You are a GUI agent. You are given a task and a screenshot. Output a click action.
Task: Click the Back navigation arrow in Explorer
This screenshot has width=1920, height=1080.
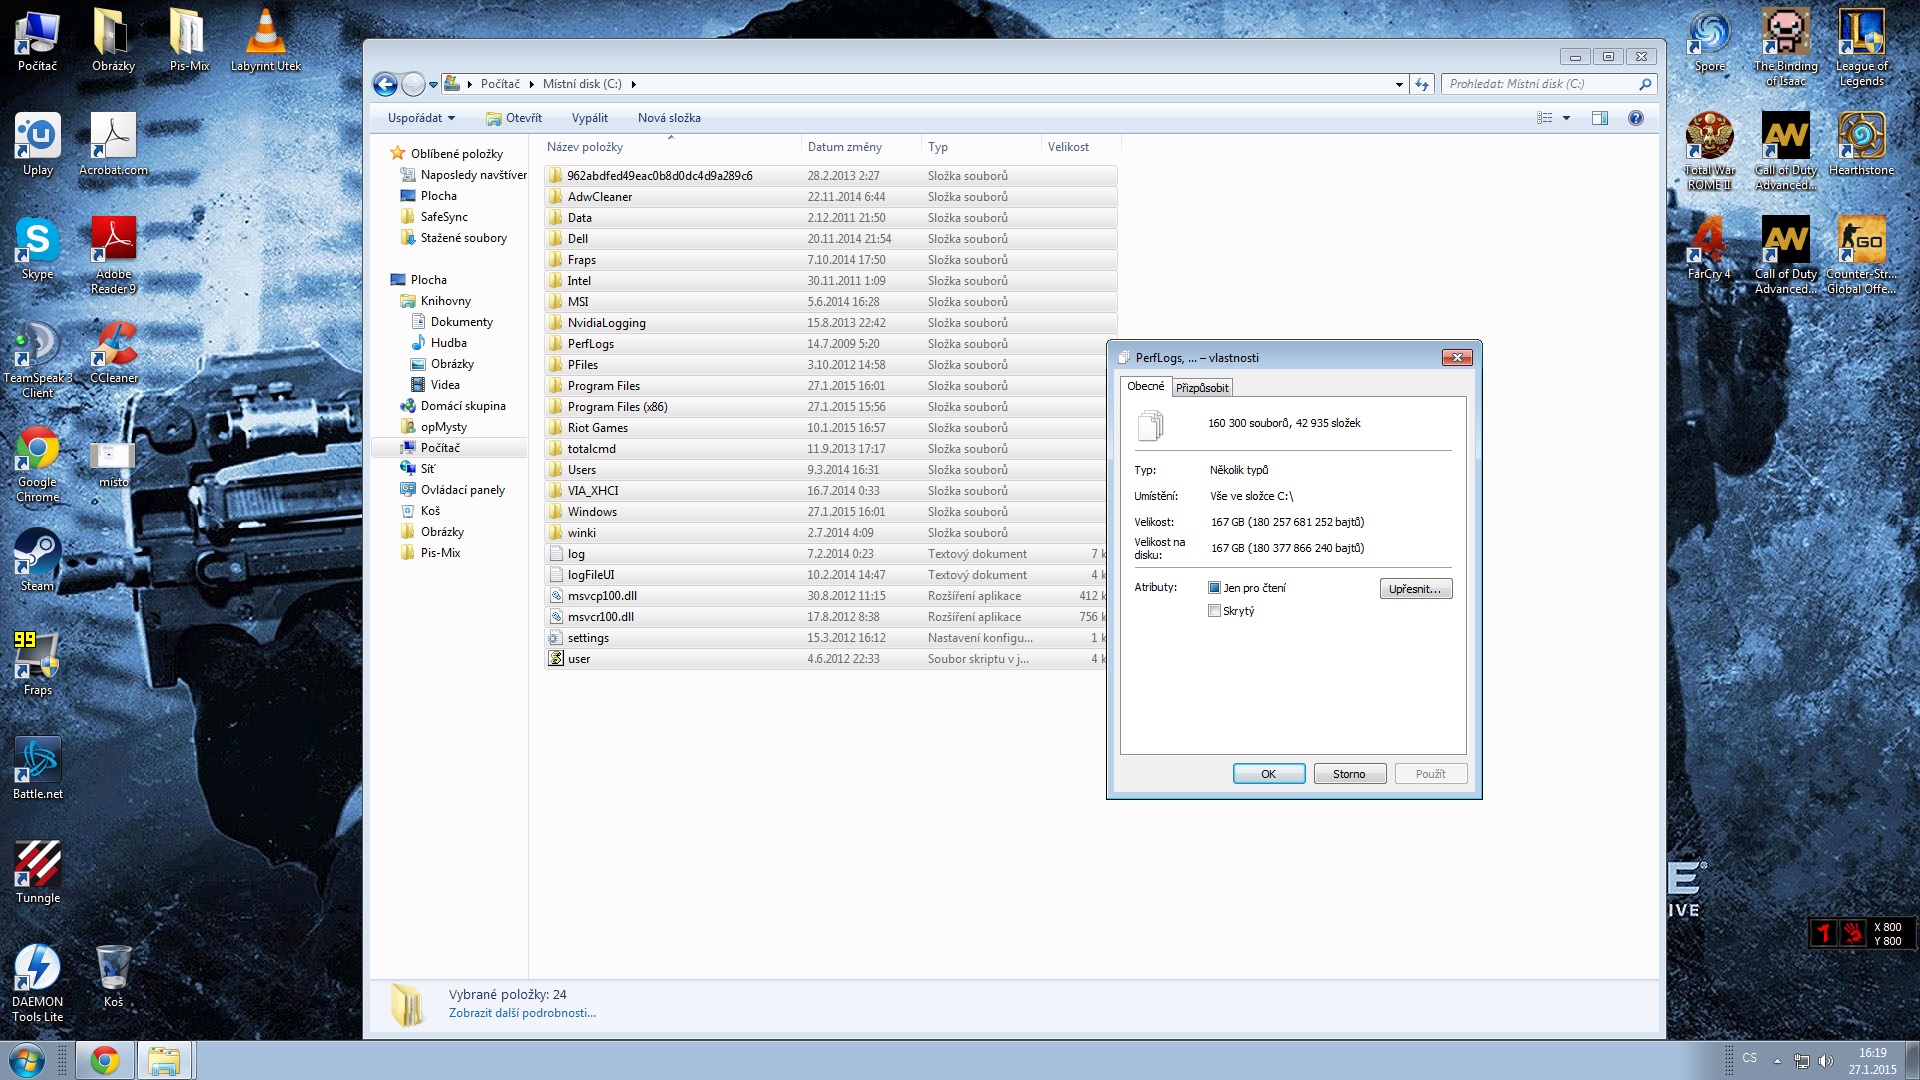point(385,85)
